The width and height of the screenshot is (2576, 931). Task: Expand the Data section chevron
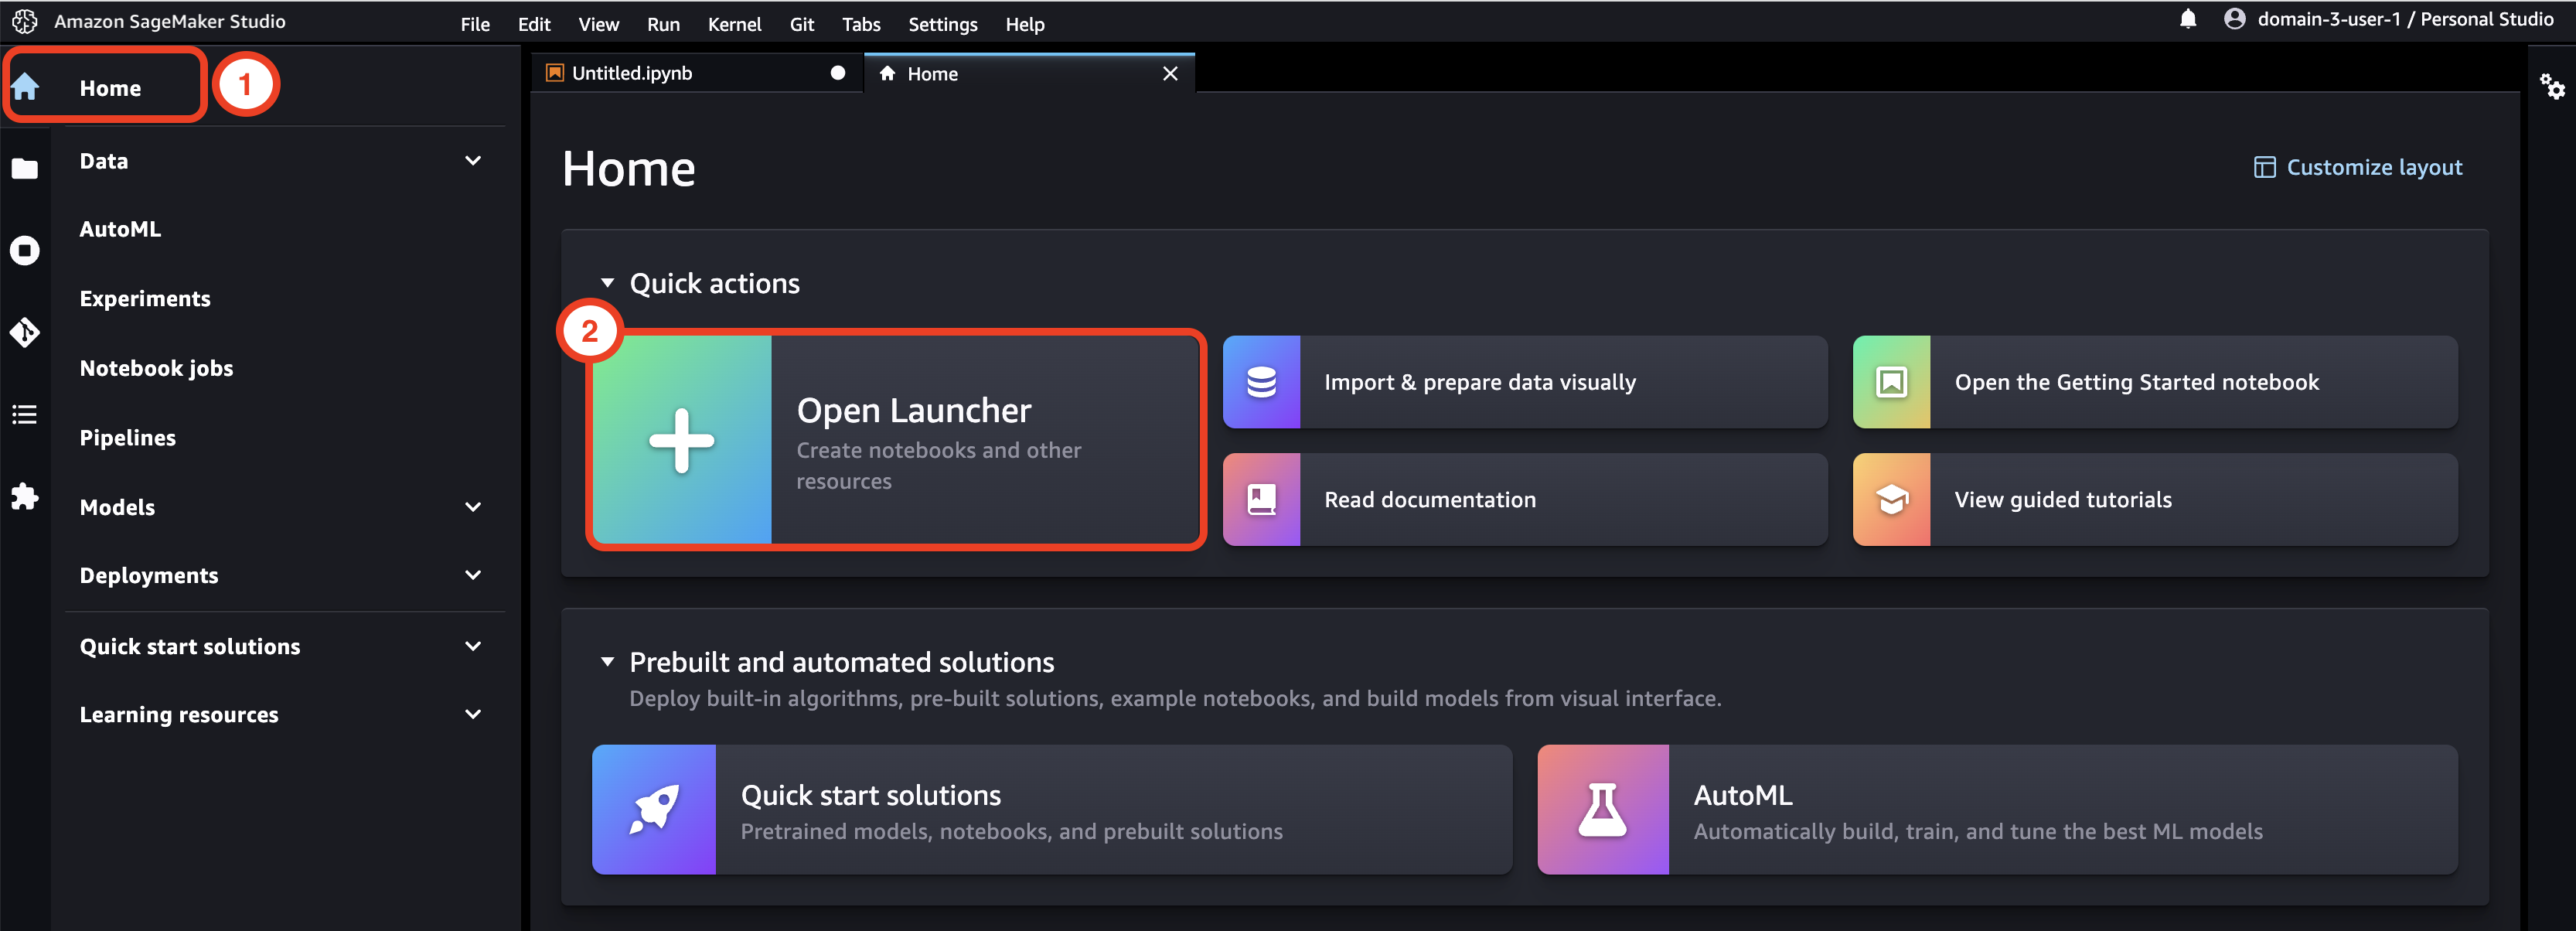[473, 161]
